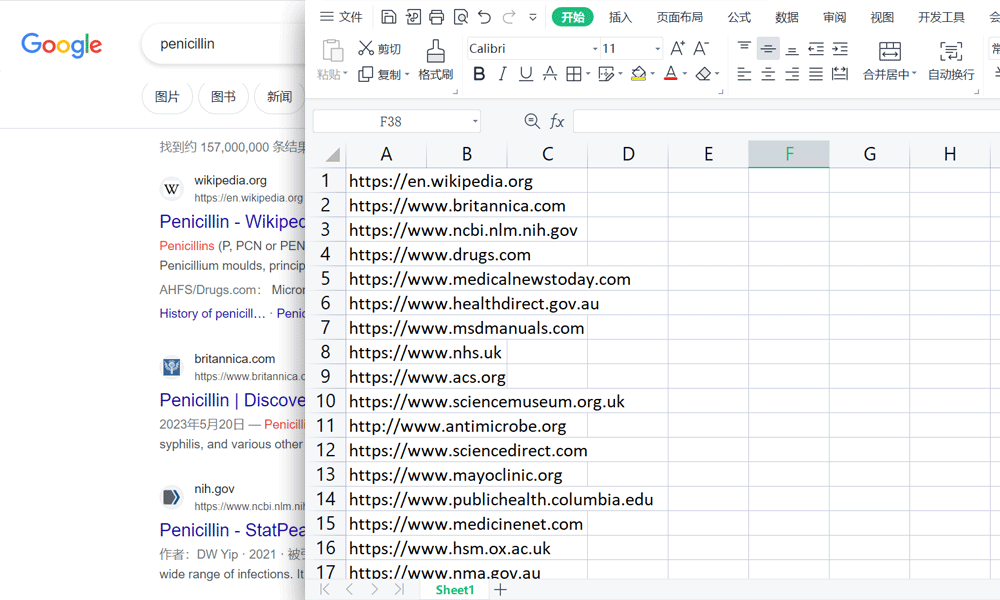Click the red font color A icon
1000x600 pixels.
(x=671, y=74)
